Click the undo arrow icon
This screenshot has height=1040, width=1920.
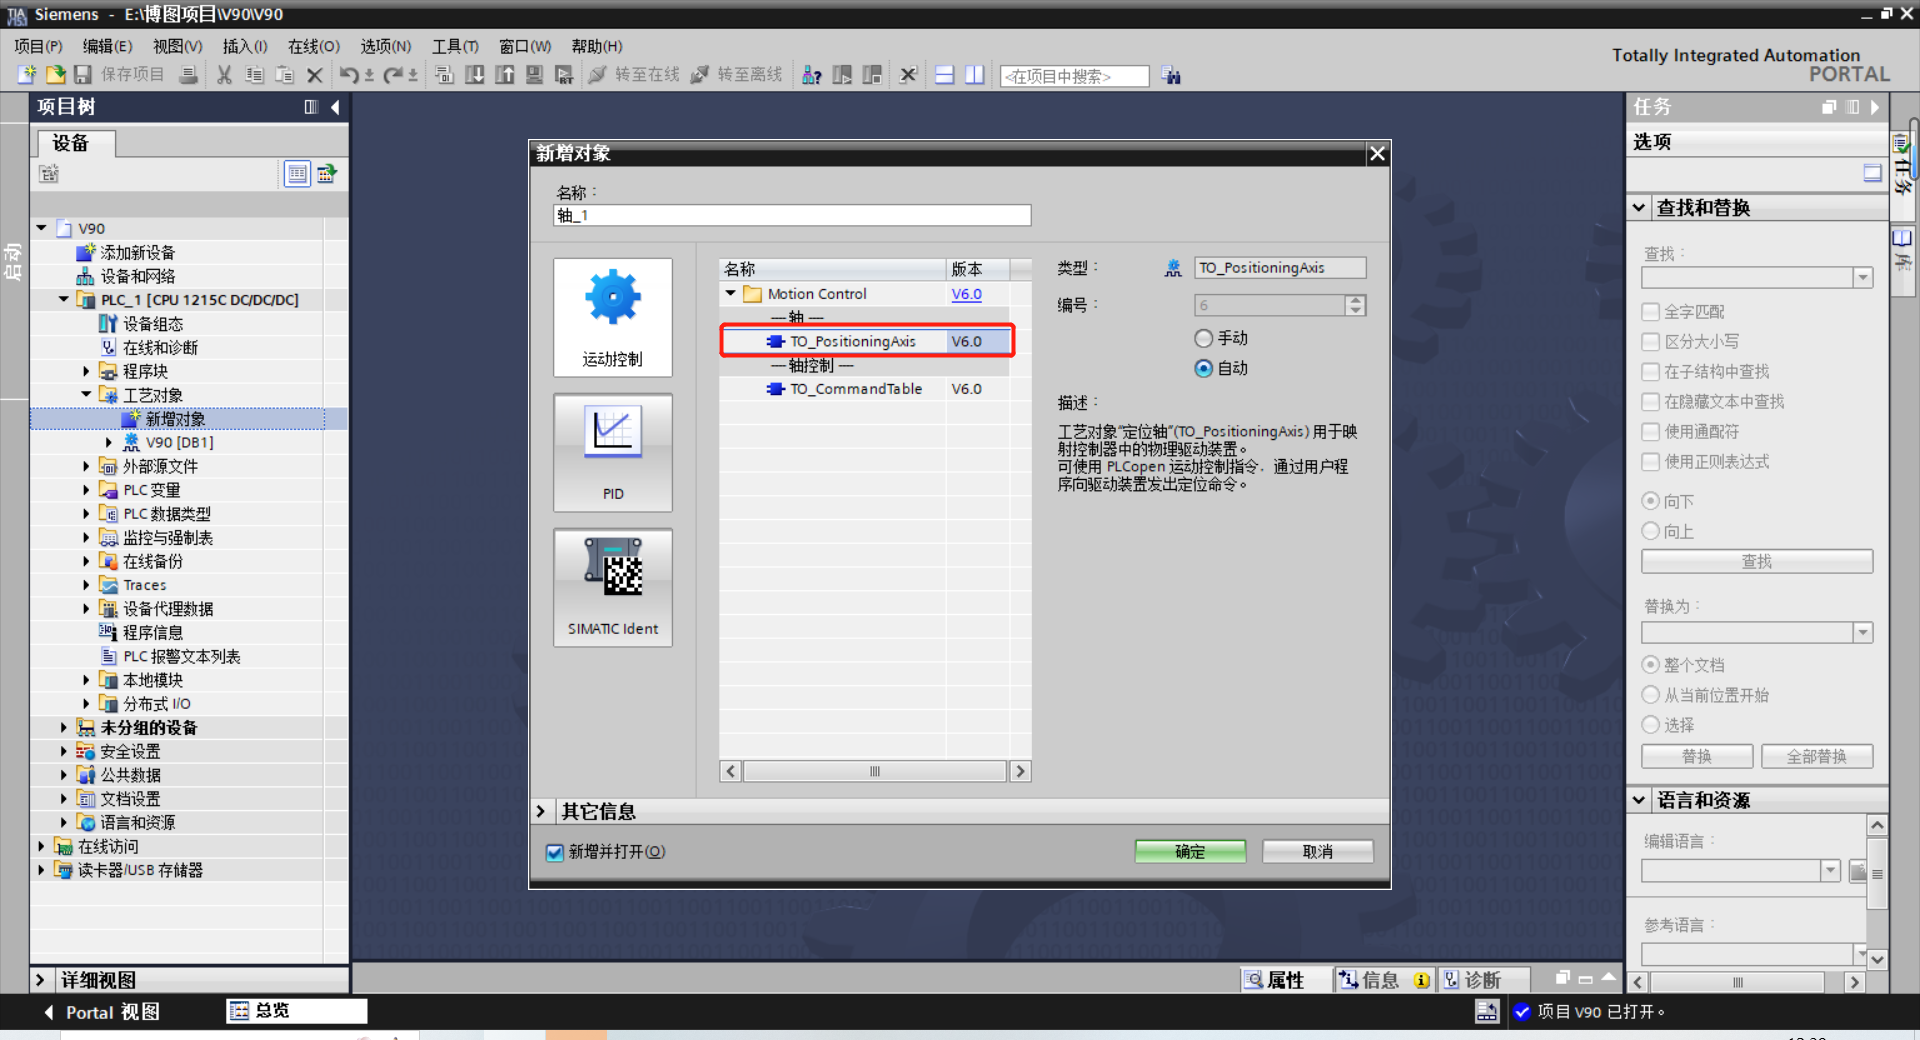click(349, 75)
